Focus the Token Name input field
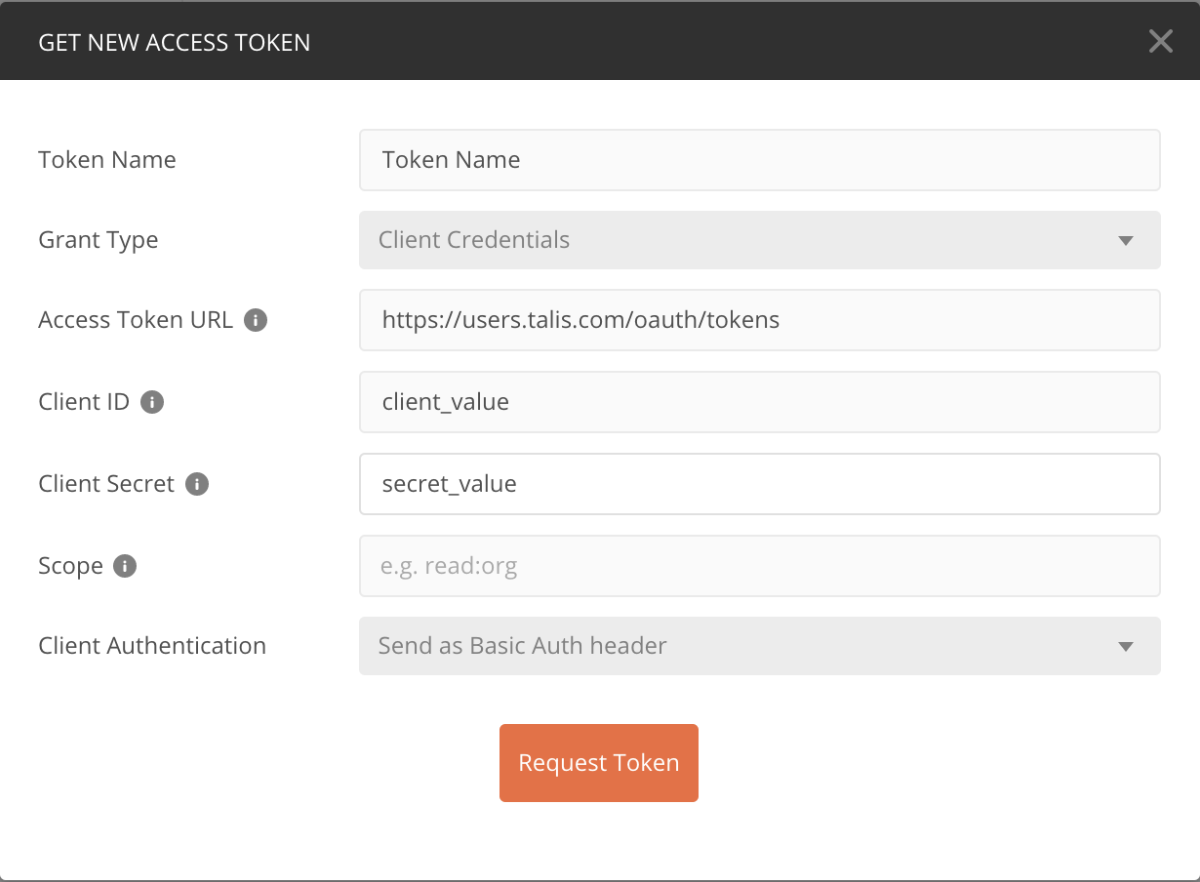Image resolution: width=1200 pixels, height=882 pixels. 760,160
